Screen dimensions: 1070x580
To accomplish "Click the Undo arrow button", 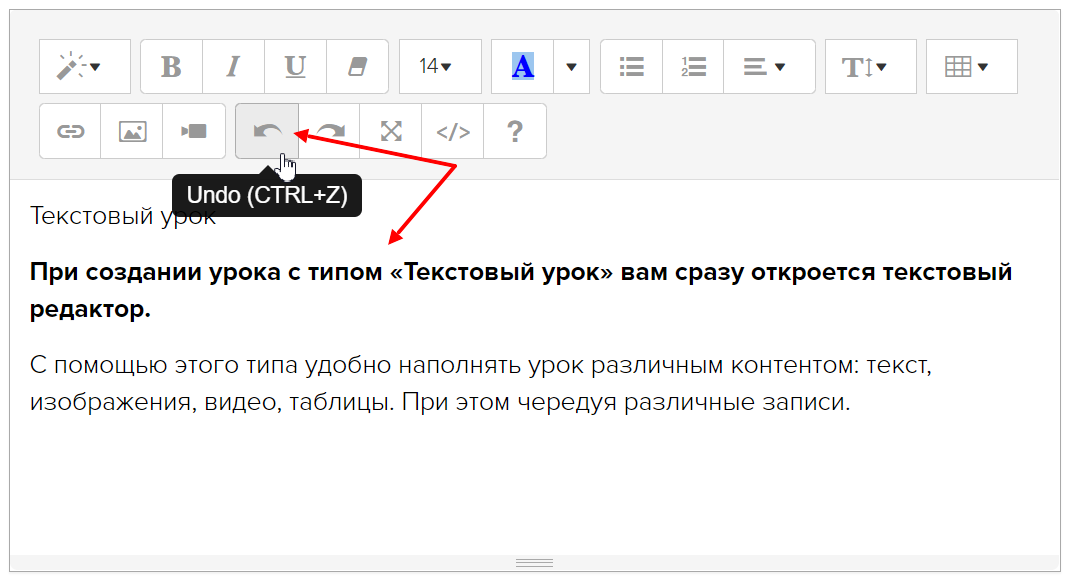I will coord(266,131).
